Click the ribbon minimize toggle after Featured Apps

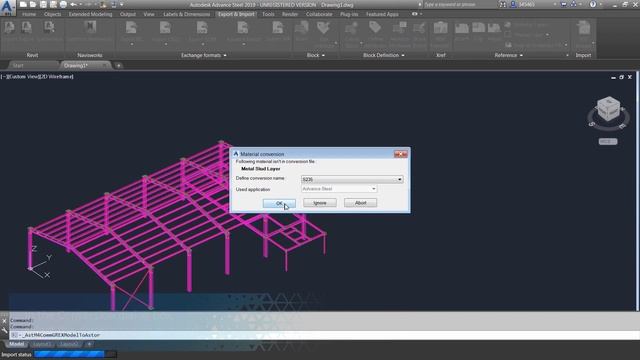point(415,14)
